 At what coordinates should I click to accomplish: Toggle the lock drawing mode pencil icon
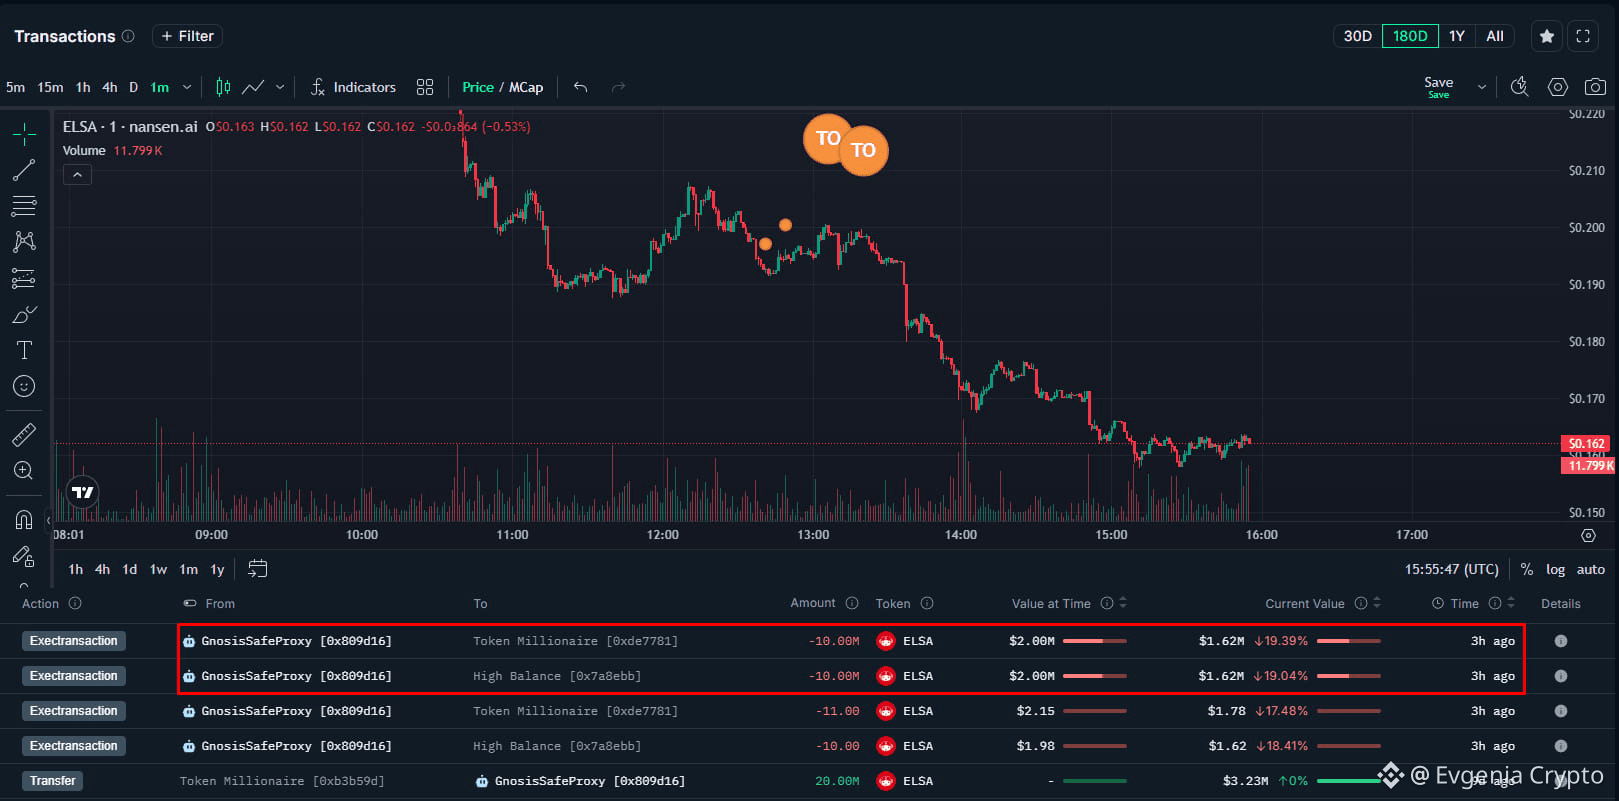click(x=24, y=556)
